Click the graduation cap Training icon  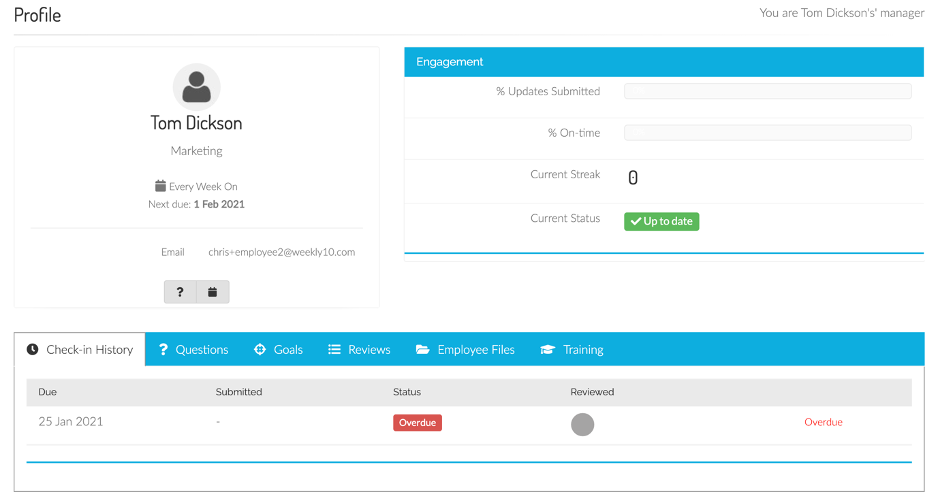[547, 350]
